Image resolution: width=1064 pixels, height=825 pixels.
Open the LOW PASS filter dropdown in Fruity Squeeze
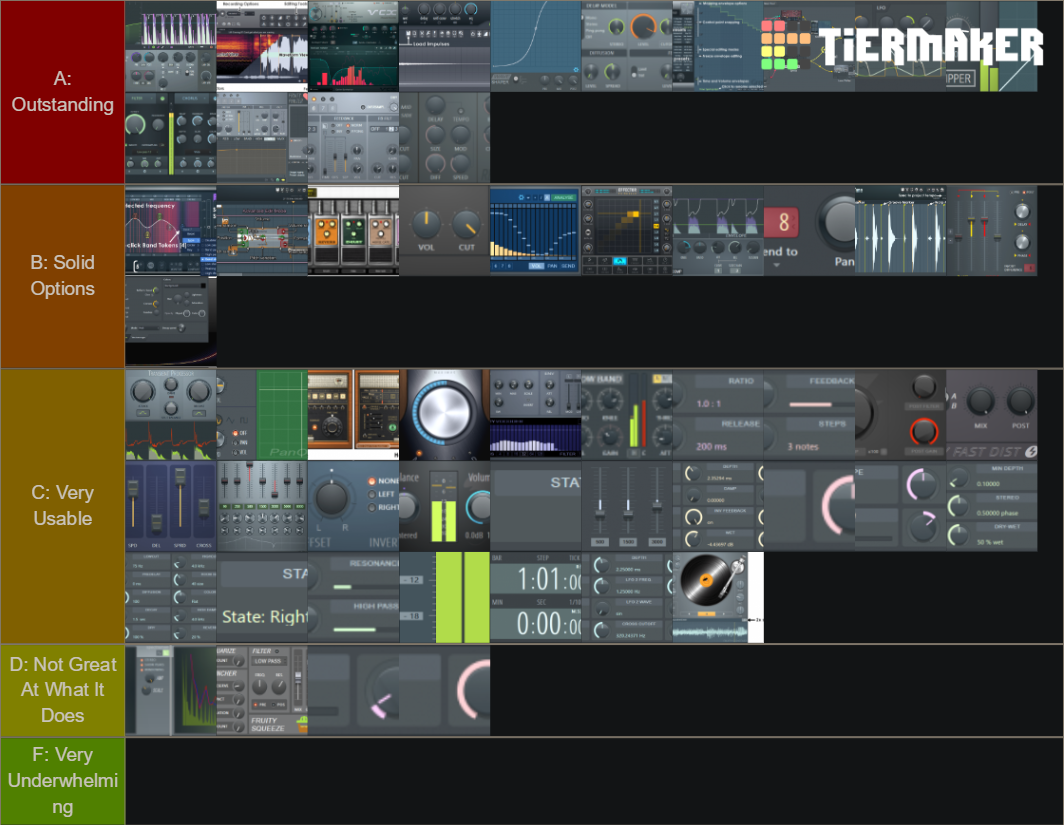(268, 661)
